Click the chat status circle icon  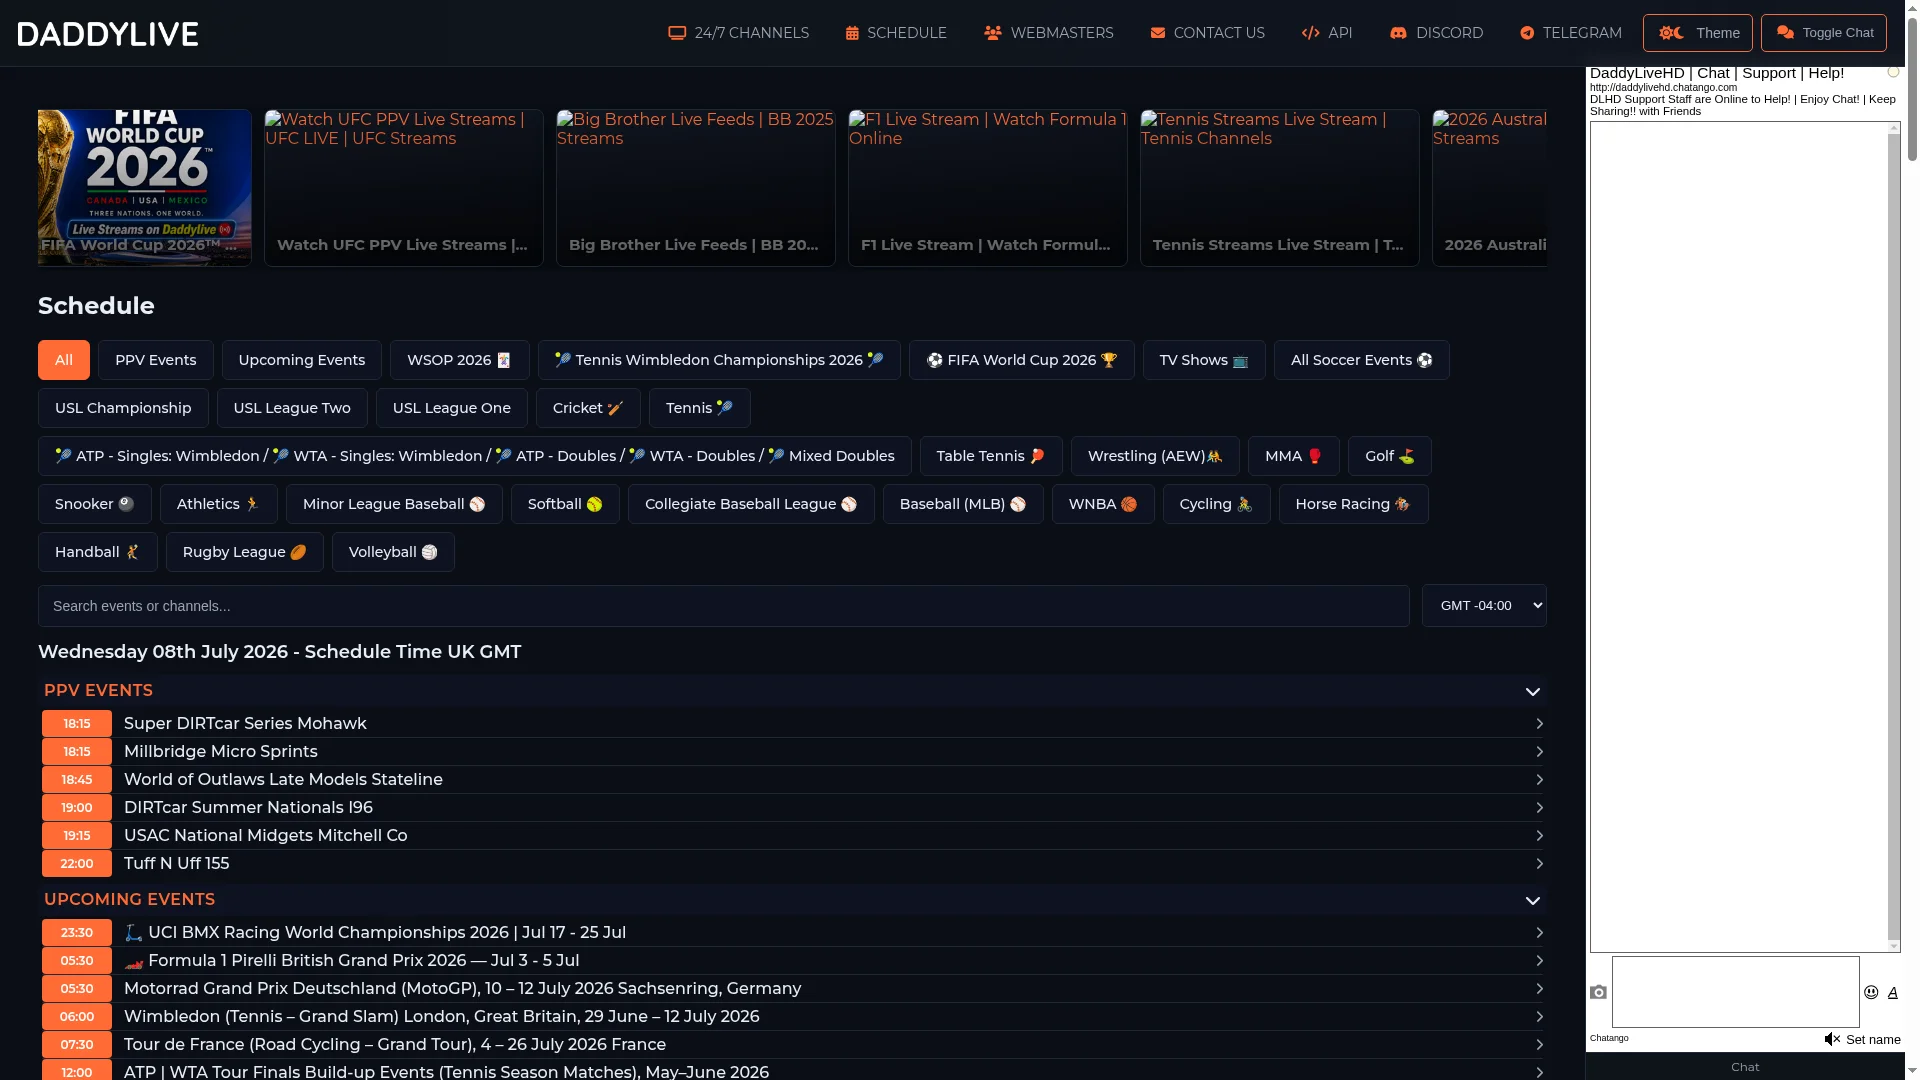[x=1893, y=72]
